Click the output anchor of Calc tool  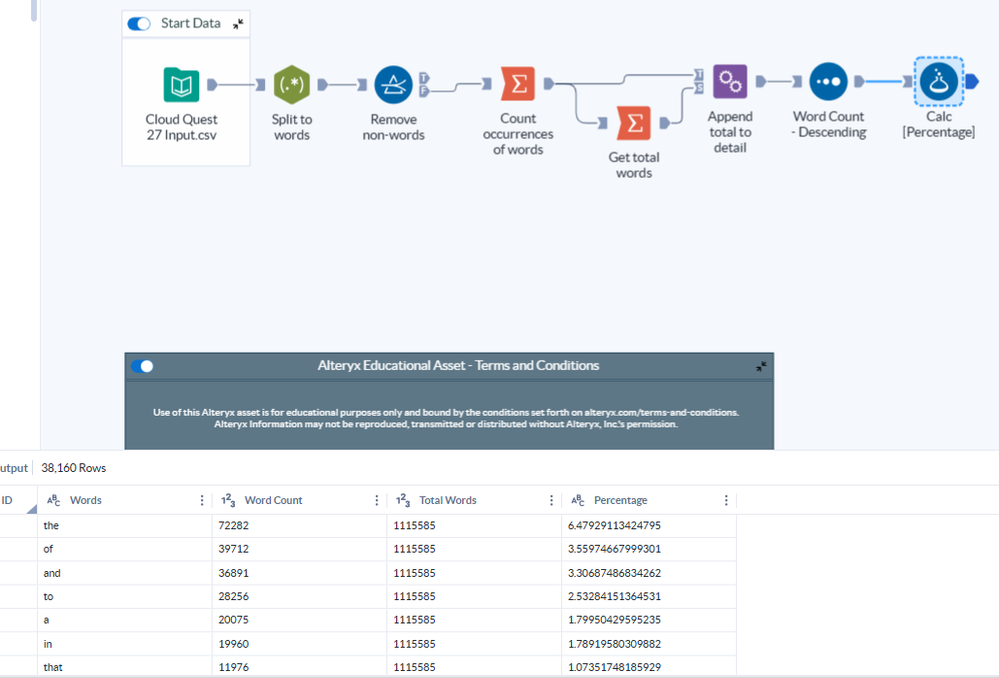[x=972, y=83]
